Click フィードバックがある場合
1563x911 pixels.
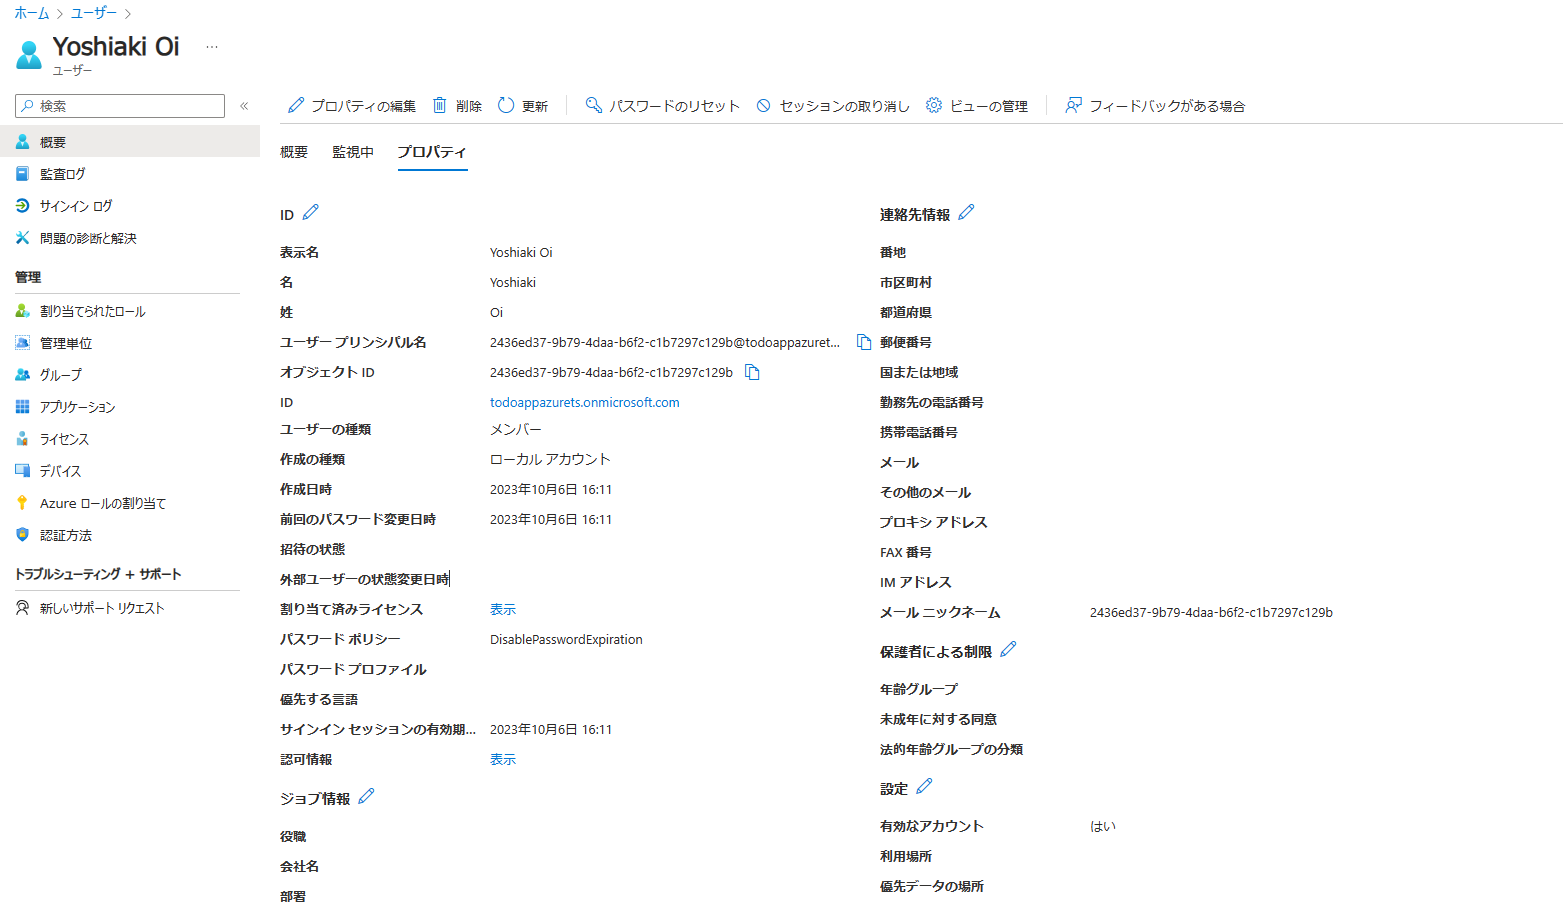pos(1155,105)
